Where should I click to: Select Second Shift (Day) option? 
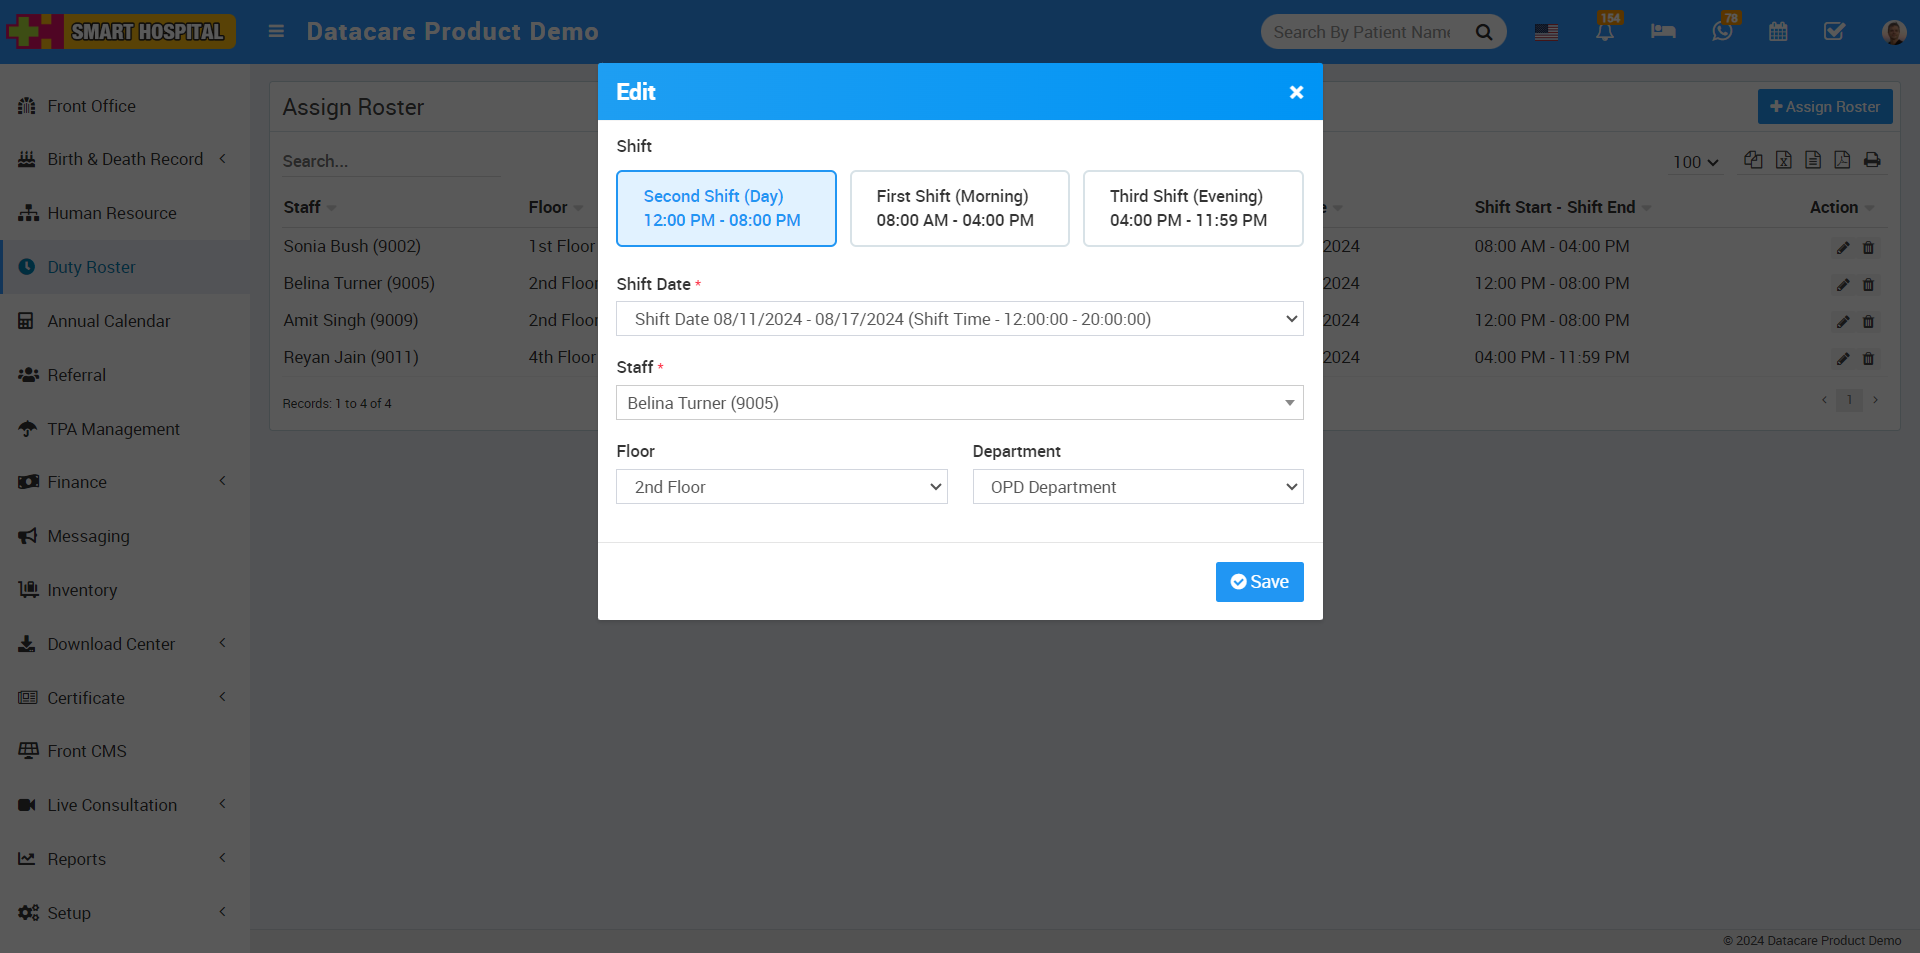pyautogui.click(x=726, y=208)
